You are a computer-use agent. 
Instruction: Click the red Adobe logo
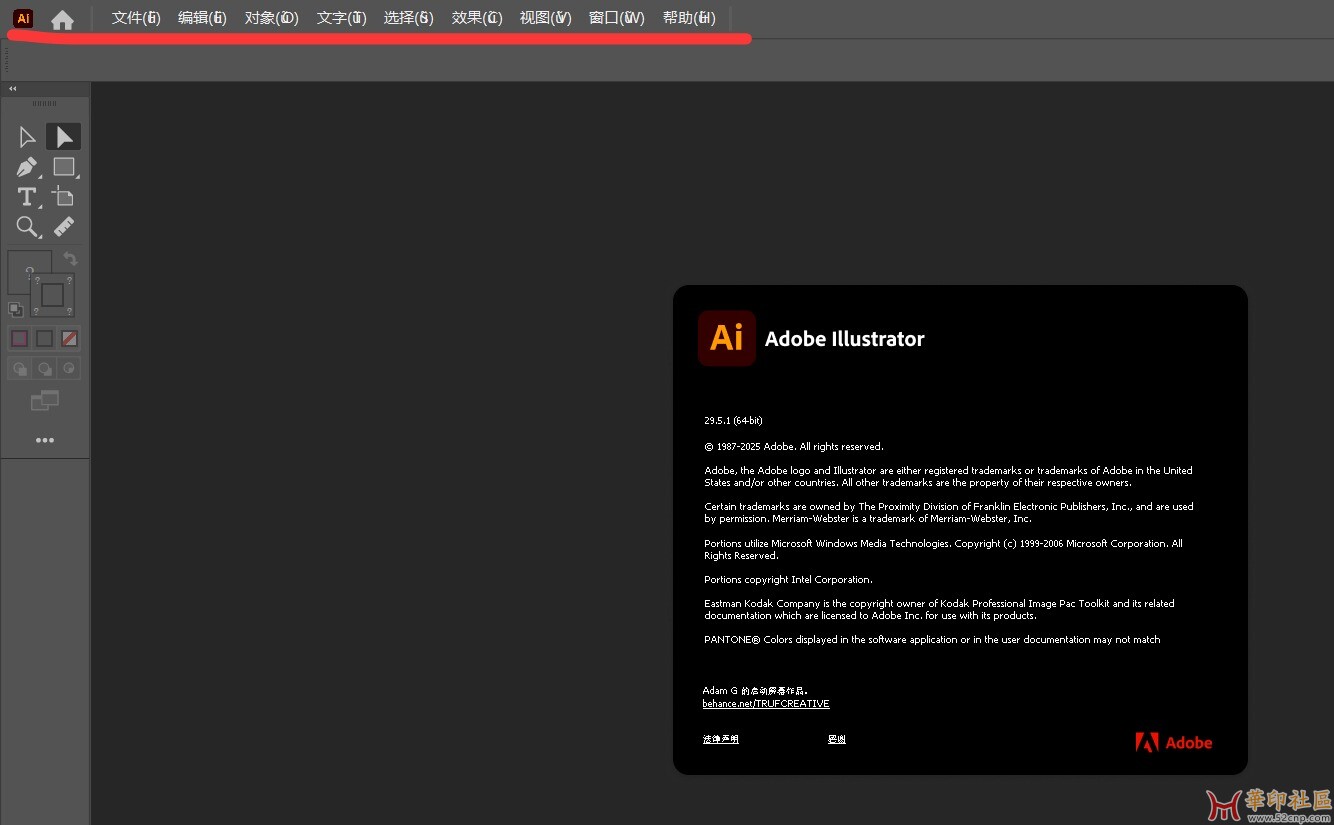(x=1174, y=742)
